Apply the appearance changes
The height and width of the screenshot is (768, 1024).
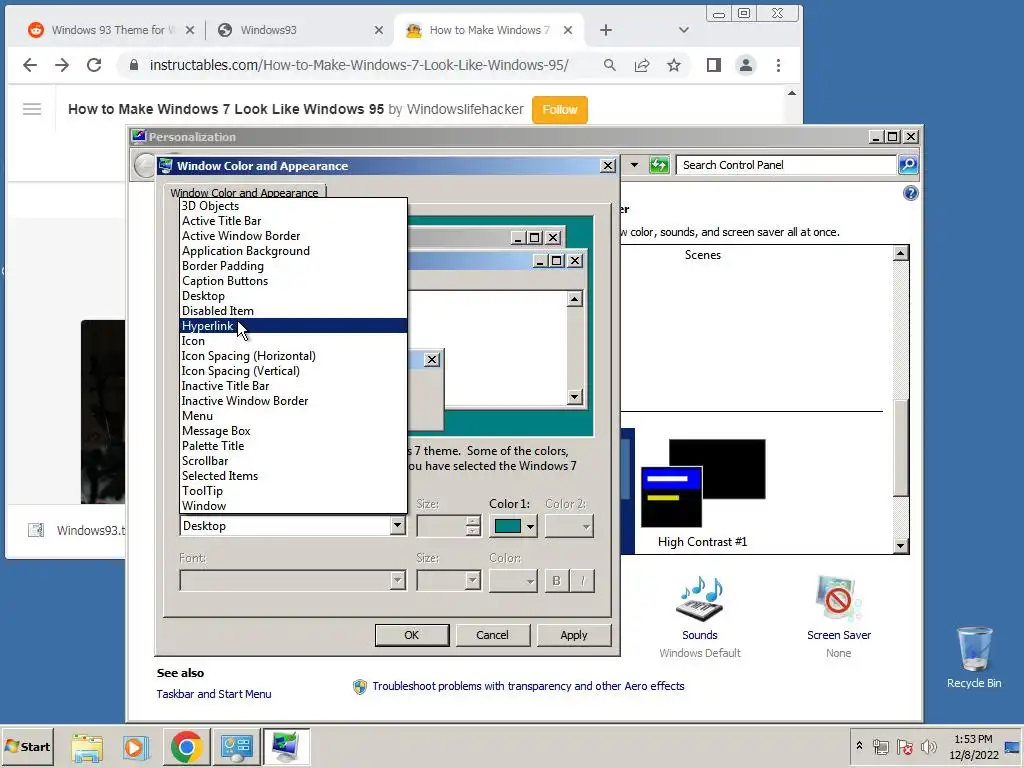[x=573, y=635]
